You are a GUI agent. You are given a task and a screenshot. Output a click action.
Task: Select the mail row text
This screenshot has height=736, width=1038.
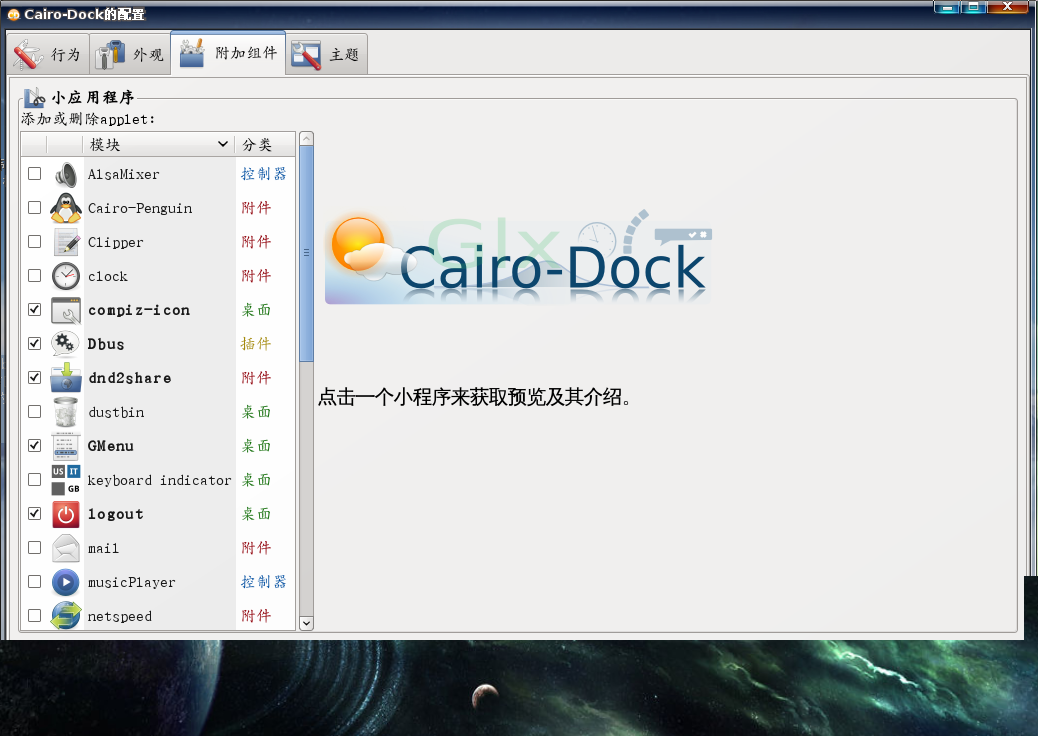(x=104, y=549)
